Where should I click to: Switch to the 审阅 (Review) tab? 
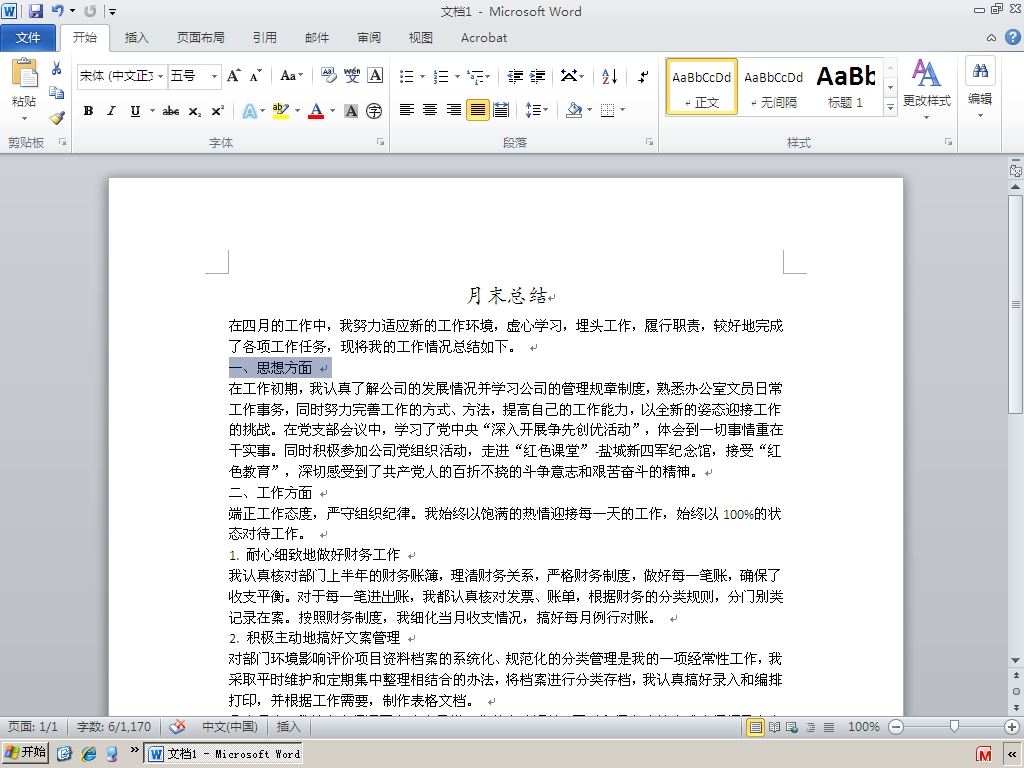[369, 38]
